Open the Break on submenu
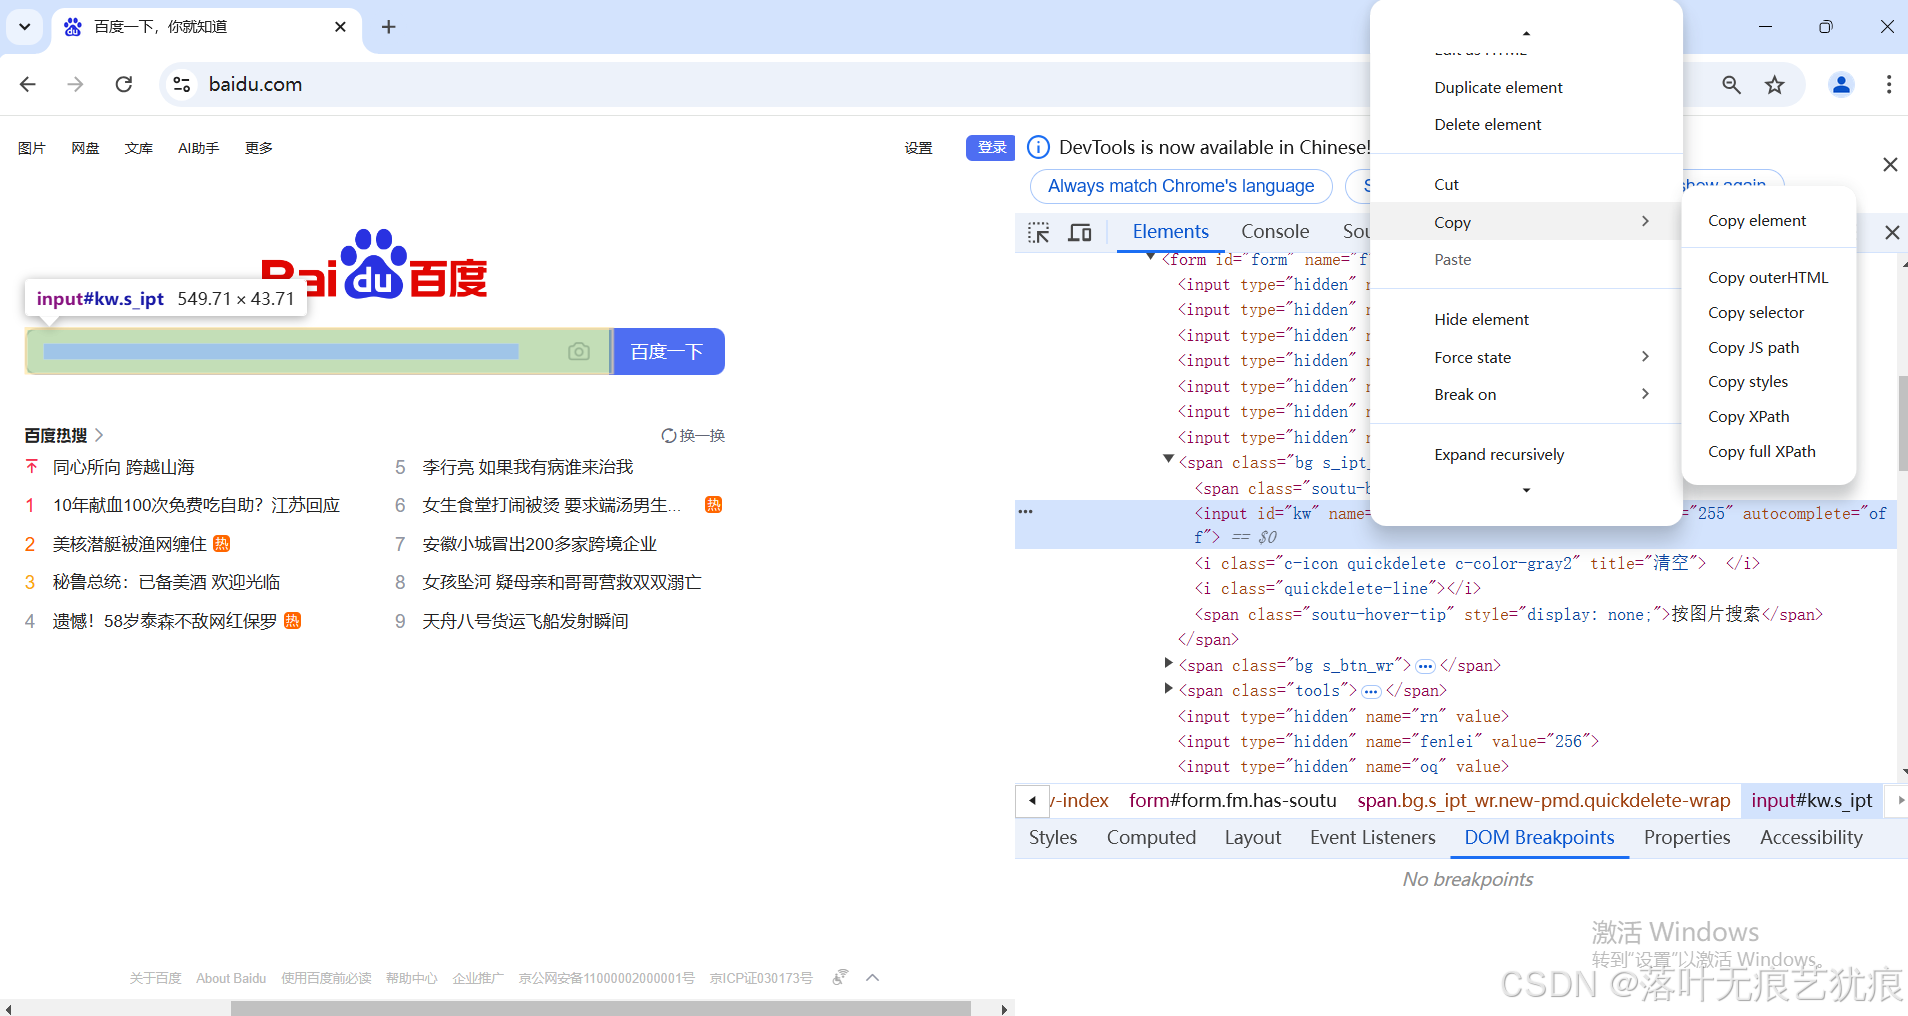1908x1016 pixels. point(1465,394)
